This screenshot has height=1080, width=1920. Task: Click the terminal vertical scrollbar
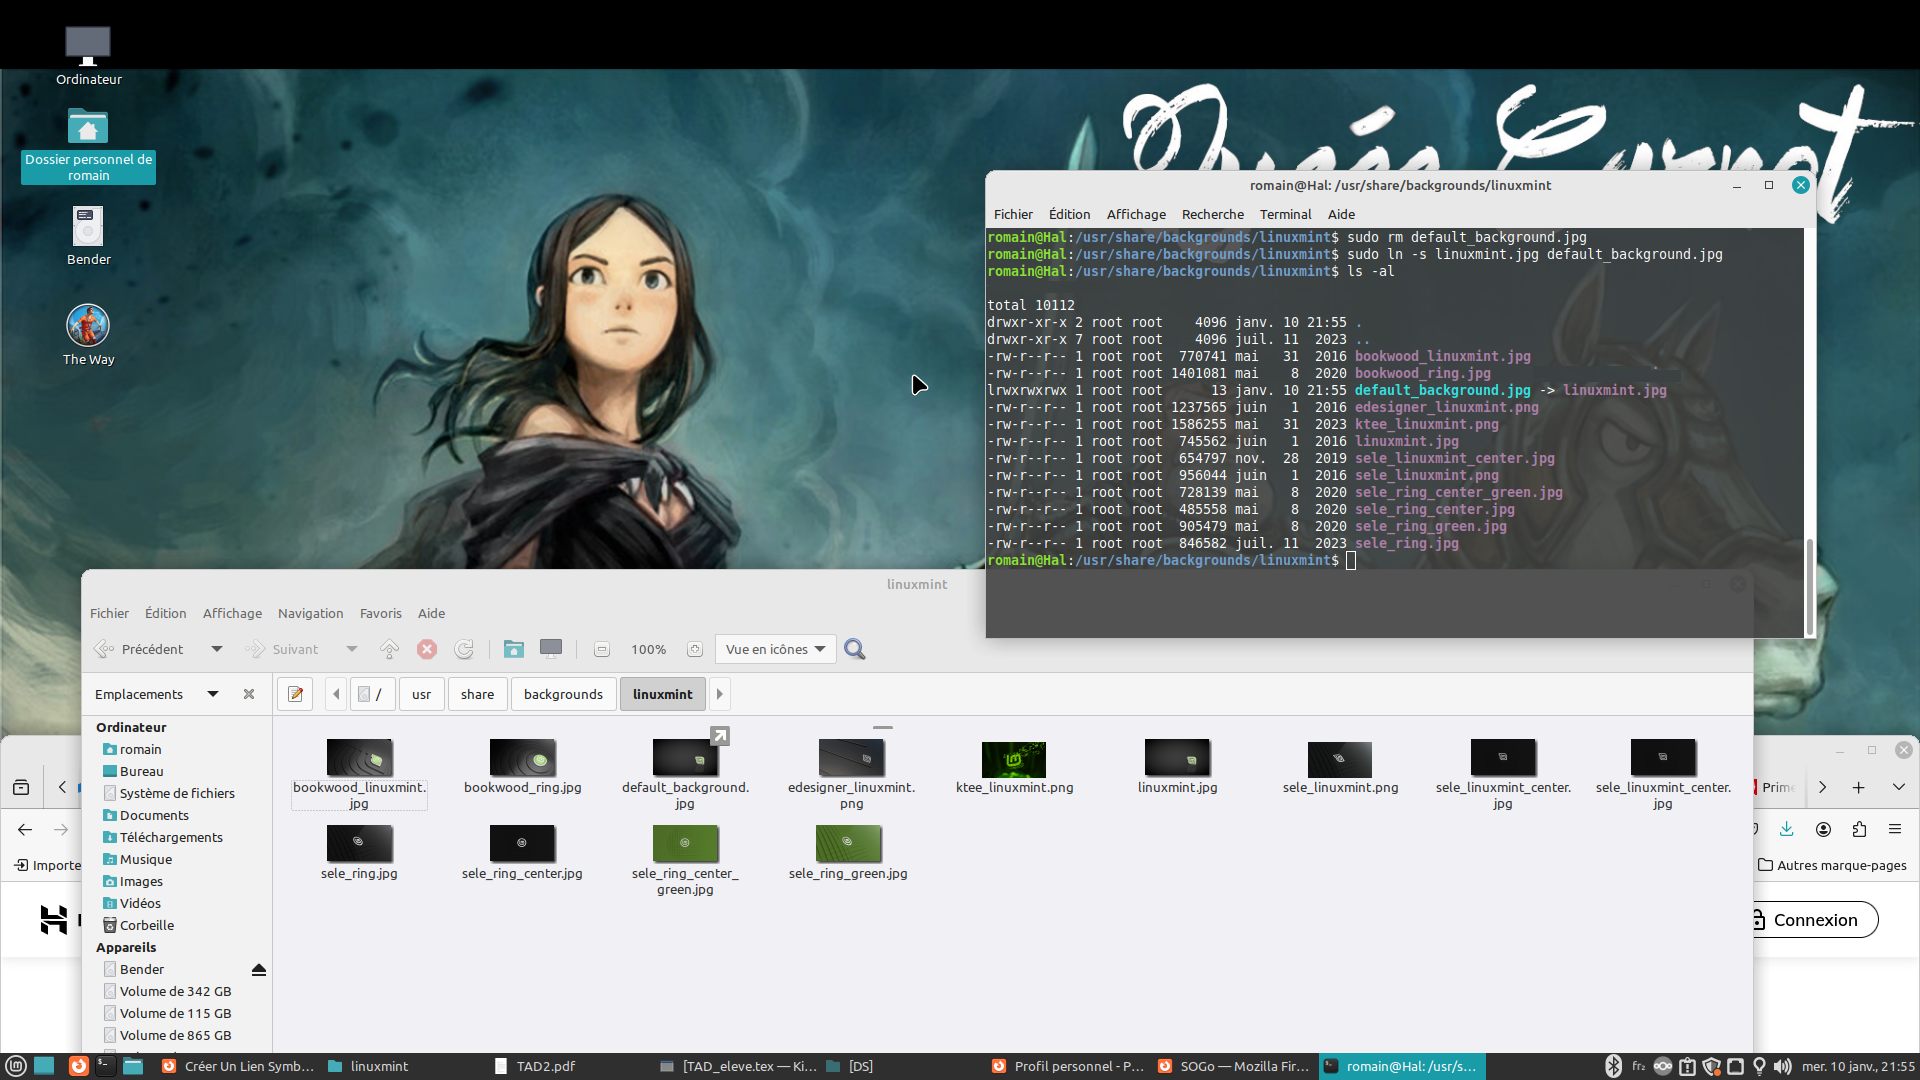pos(1808,585)
